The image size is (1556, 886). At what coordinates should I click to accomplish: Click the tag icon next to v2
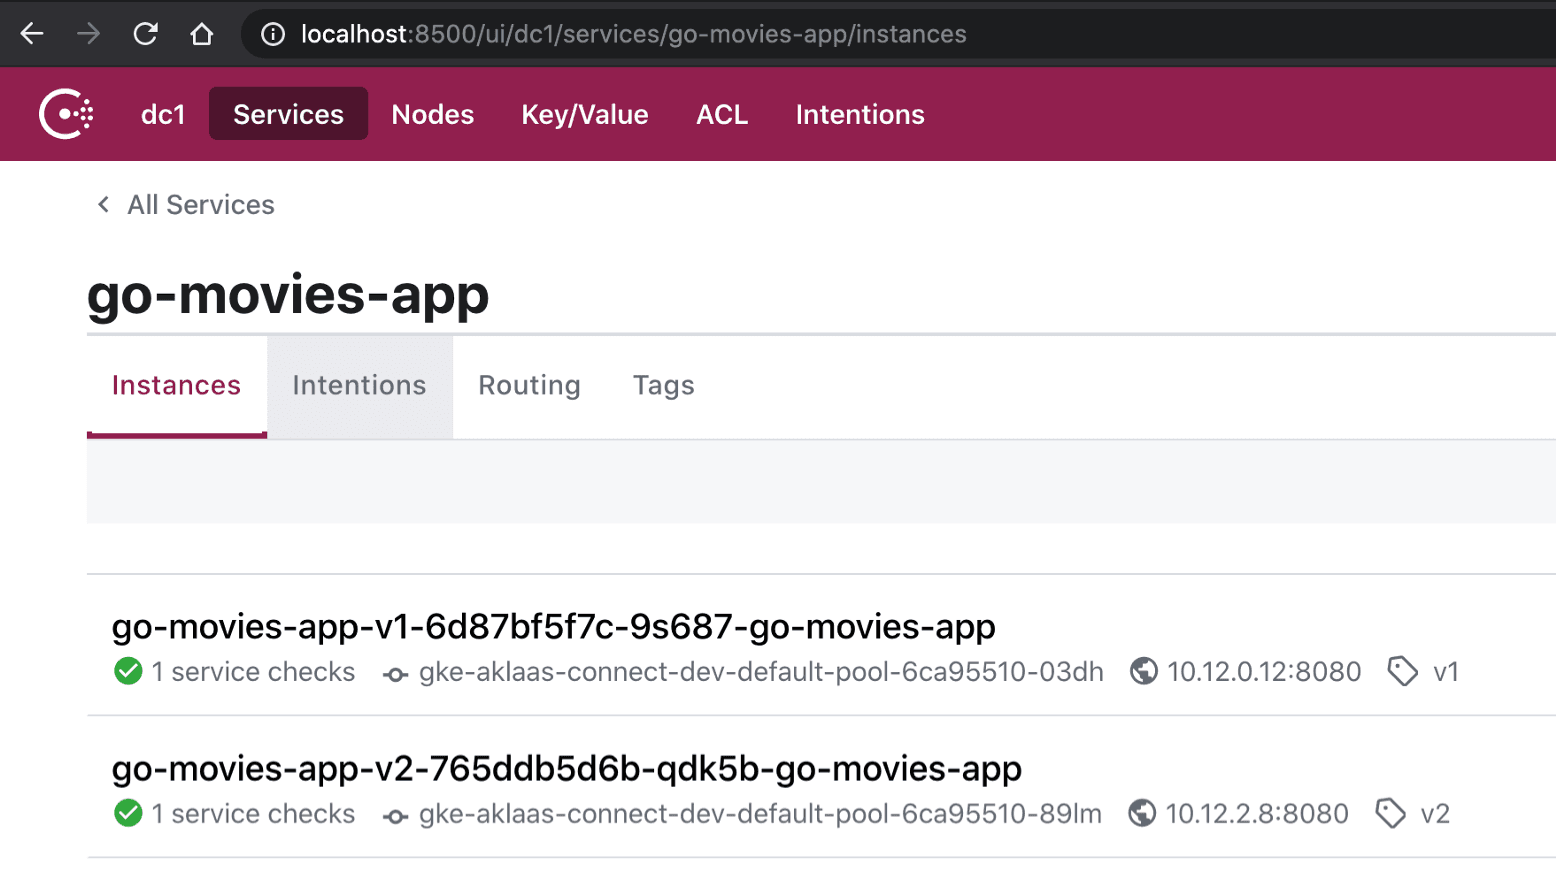pos(1390,813)
